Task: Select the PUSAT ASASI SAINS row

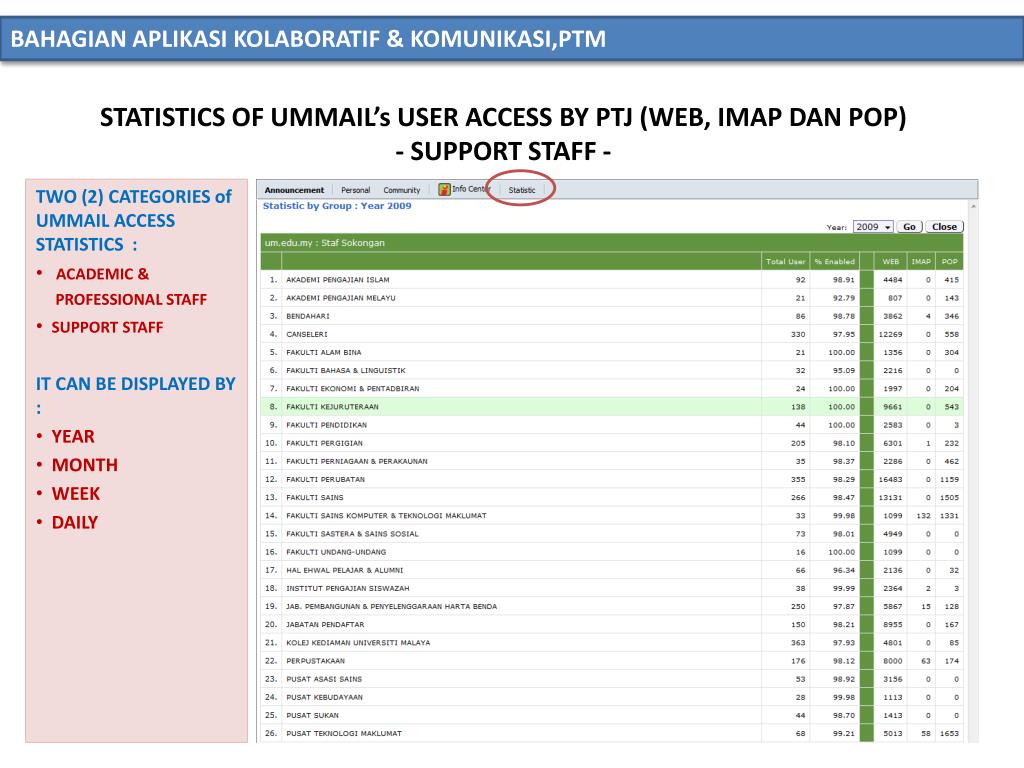Action: 611,679
